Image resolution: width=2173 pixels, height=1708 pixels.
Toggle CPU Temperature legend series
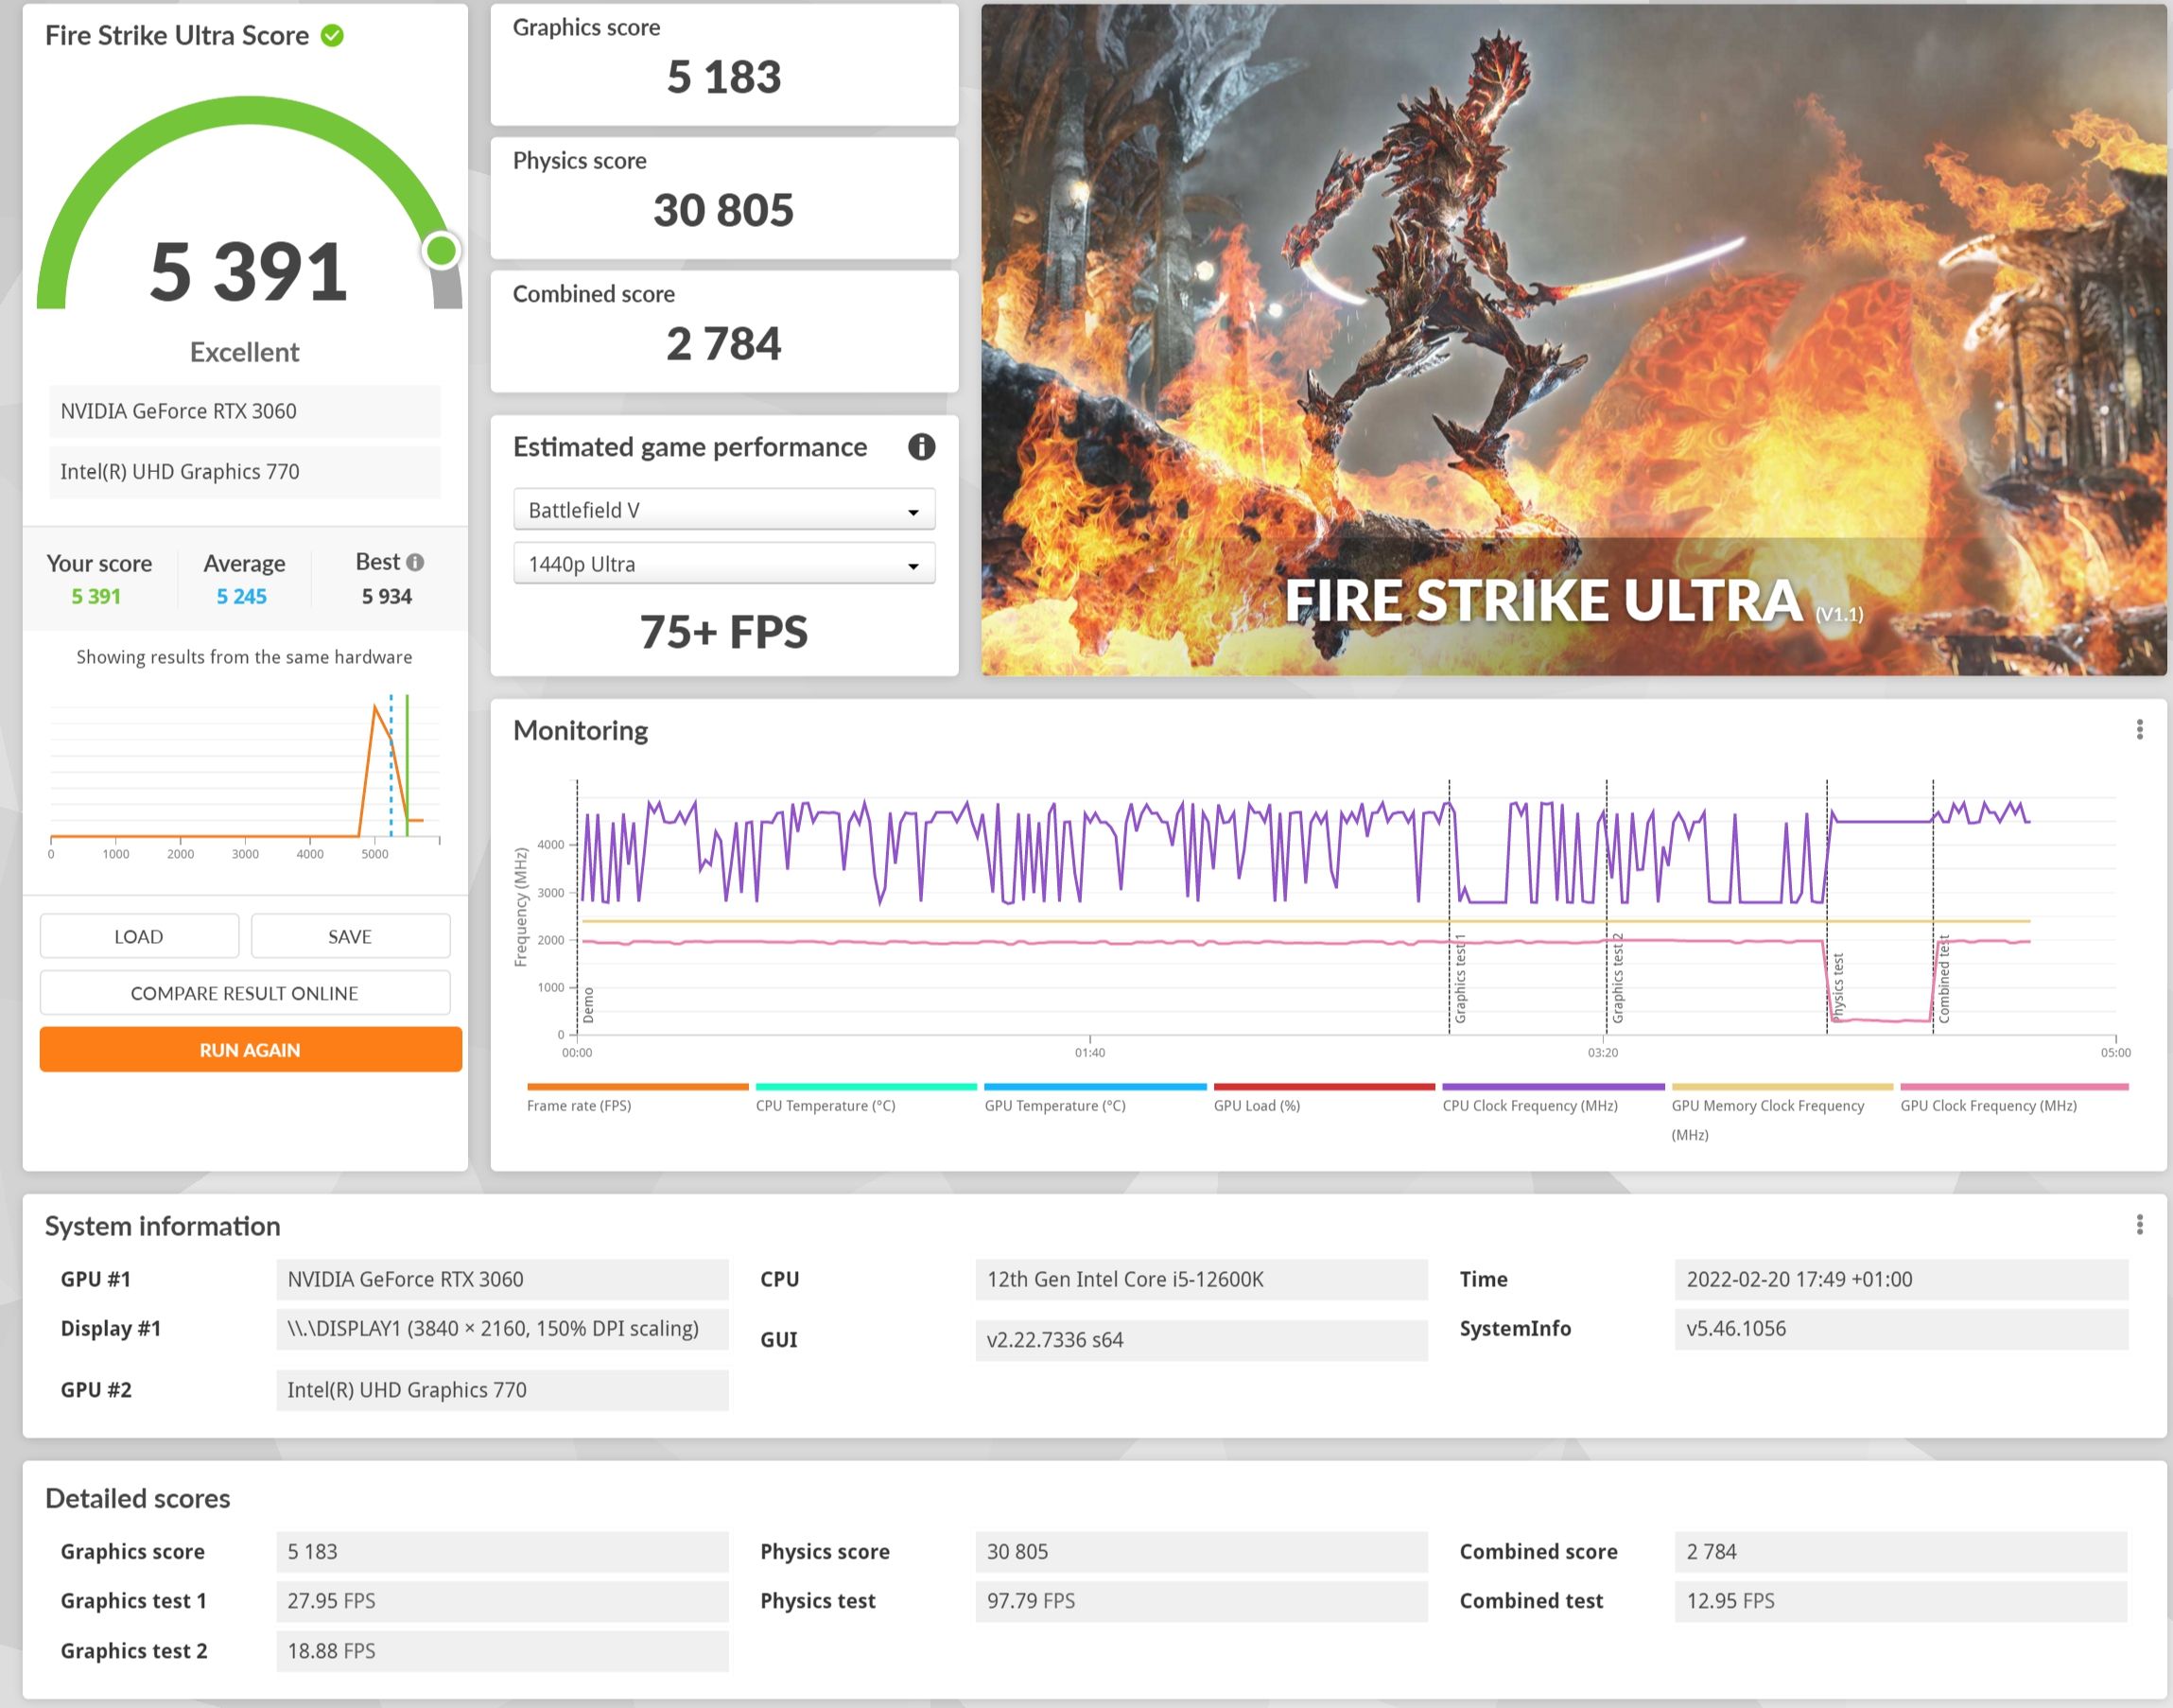866,1098
